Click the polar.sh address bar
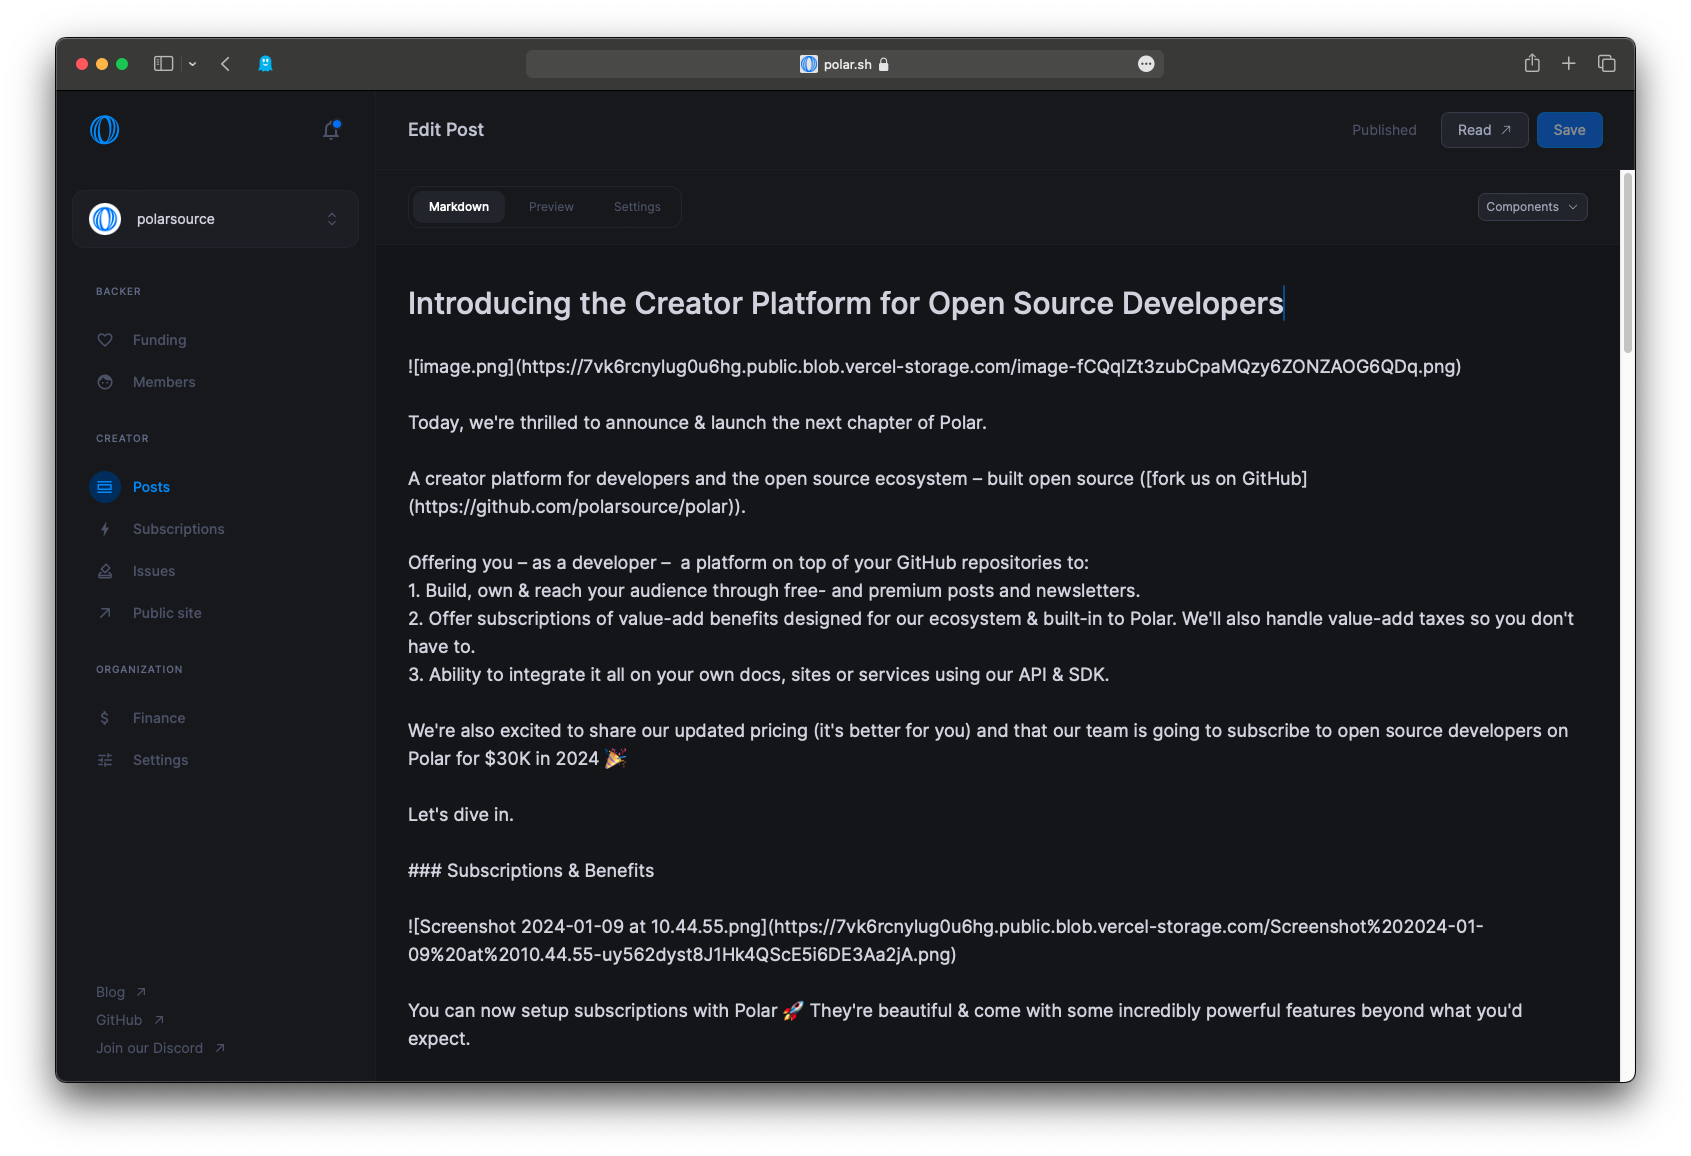1691x1156 pixels. (x=845, y=64)
